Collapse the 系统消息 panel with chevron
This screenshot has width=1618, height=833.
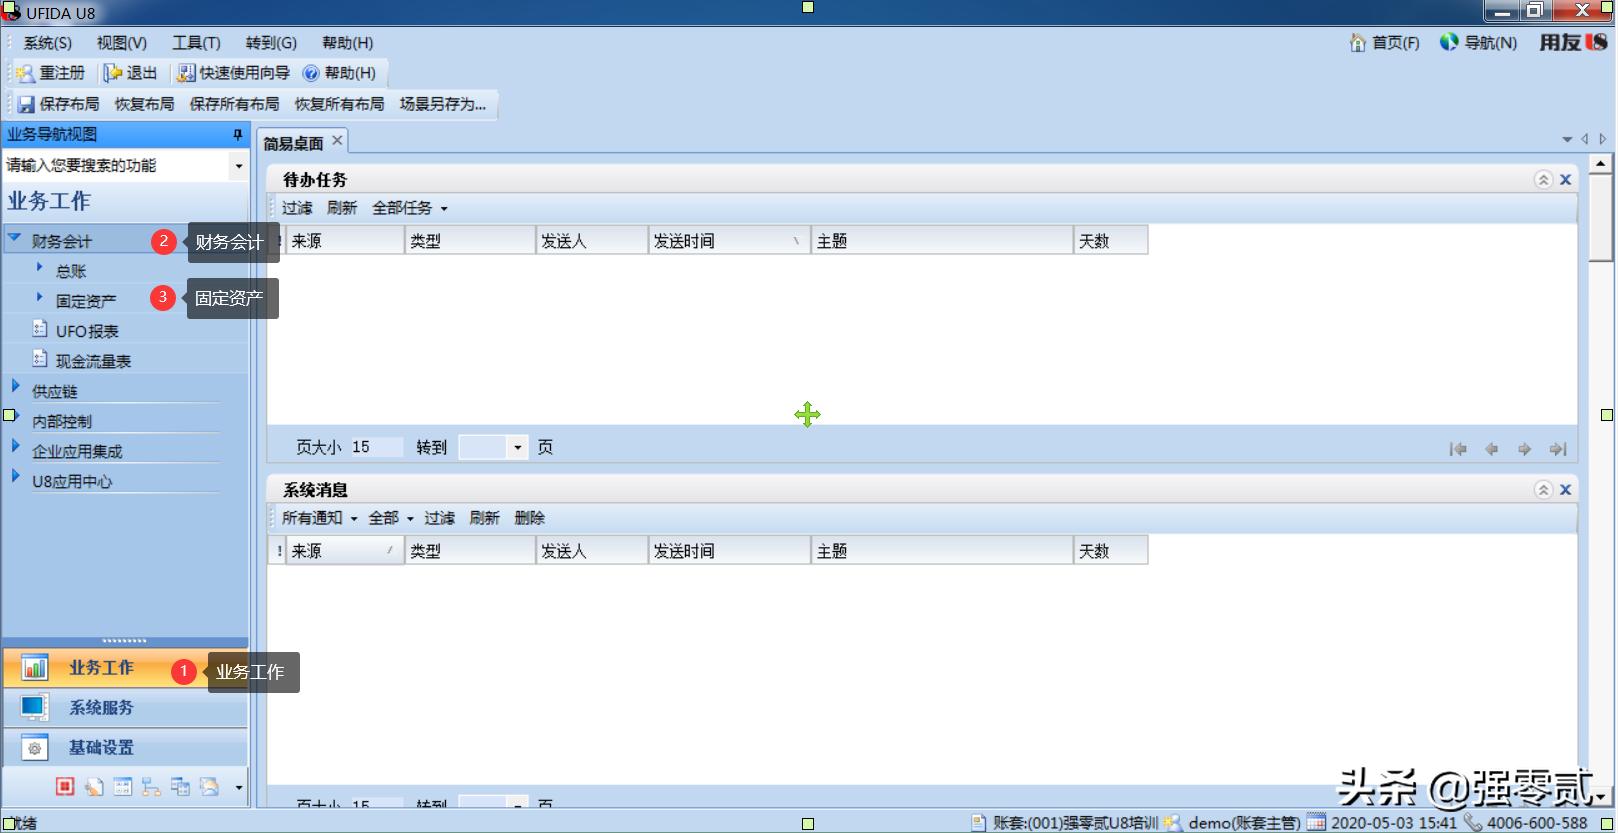click(x=1543, y=490)
